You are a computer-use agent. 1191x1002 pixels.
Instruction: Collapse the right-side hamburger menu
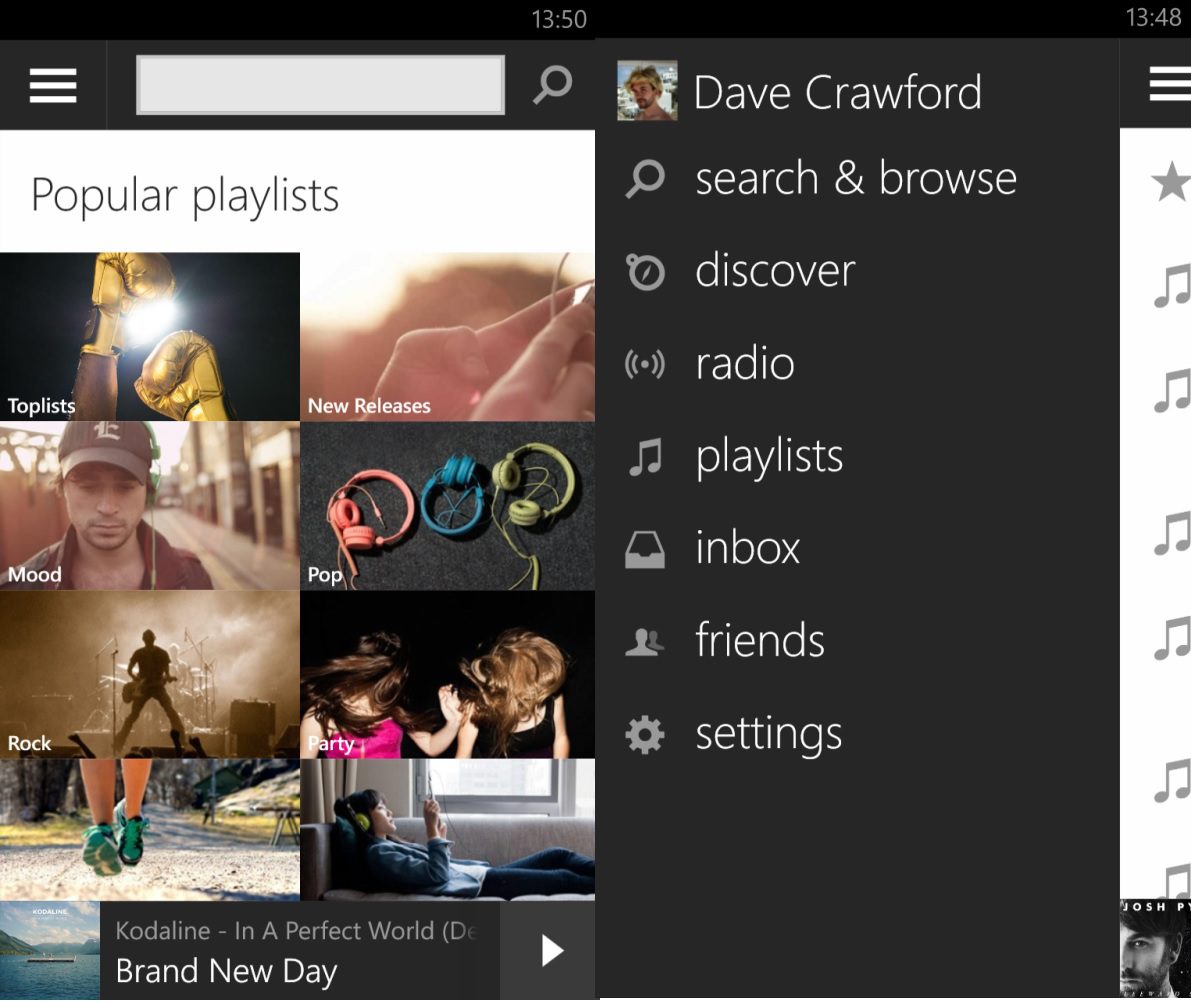(1172, 85)
